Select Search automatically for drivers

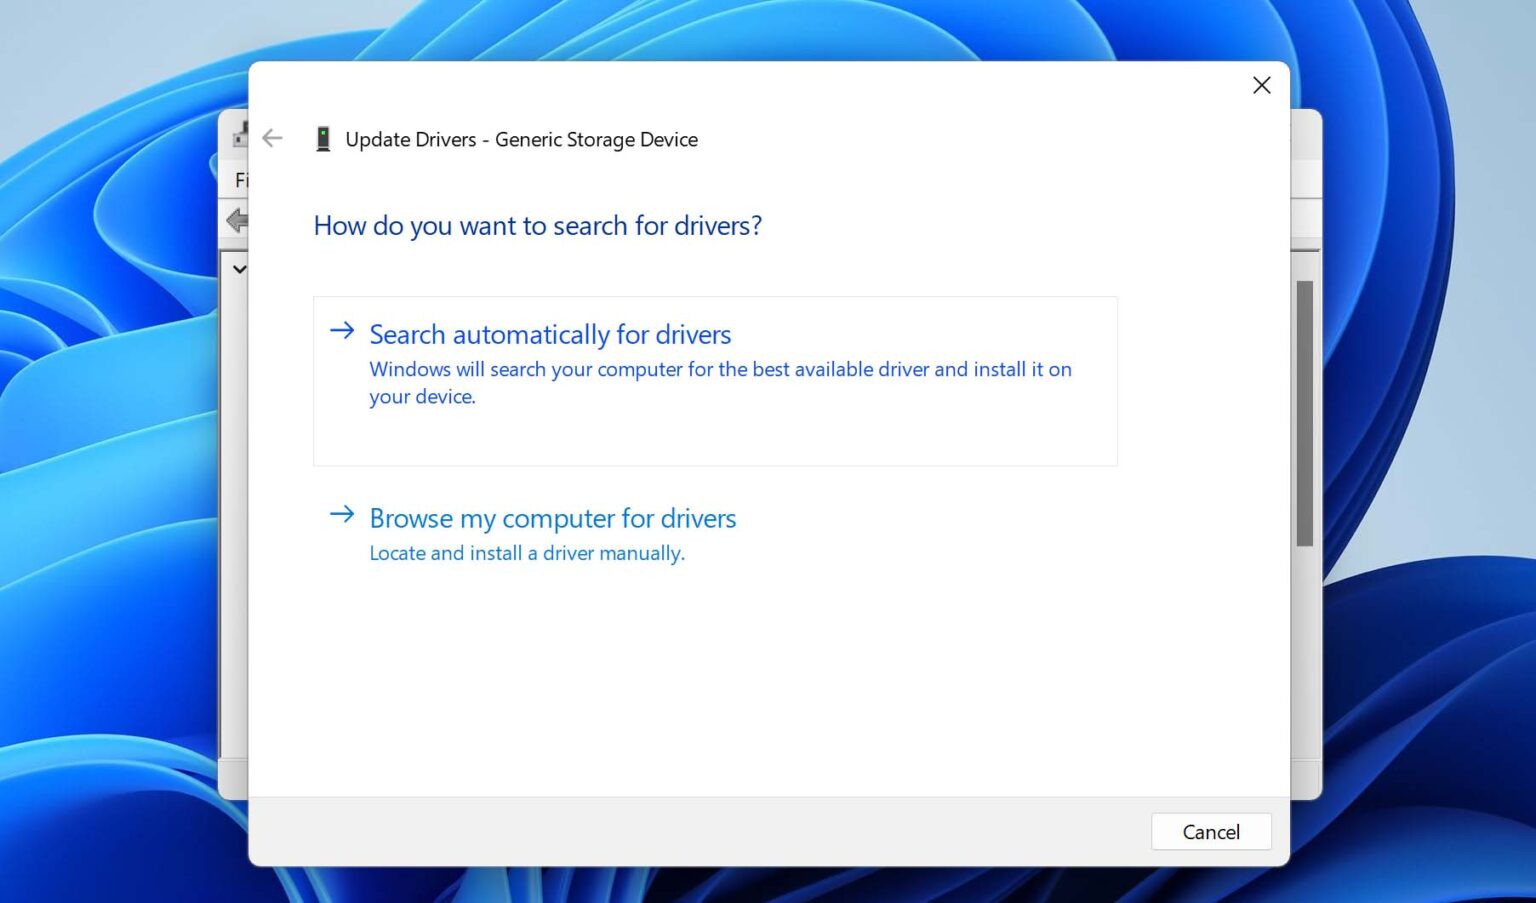click(x=550, y=334)
